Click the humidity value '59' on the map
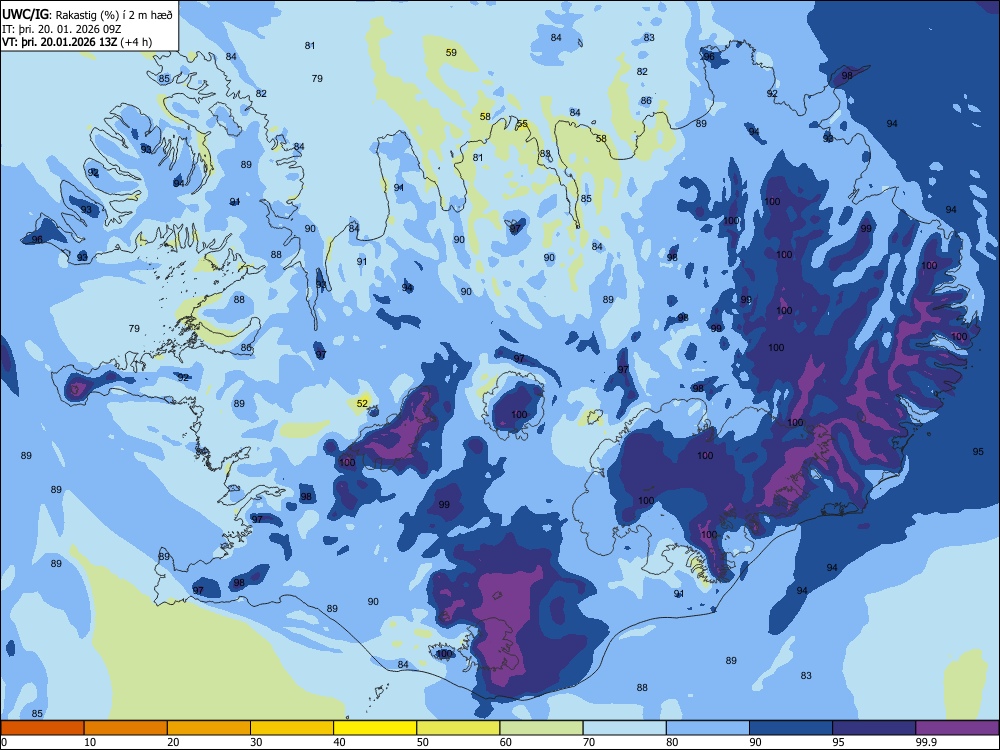 451,52
